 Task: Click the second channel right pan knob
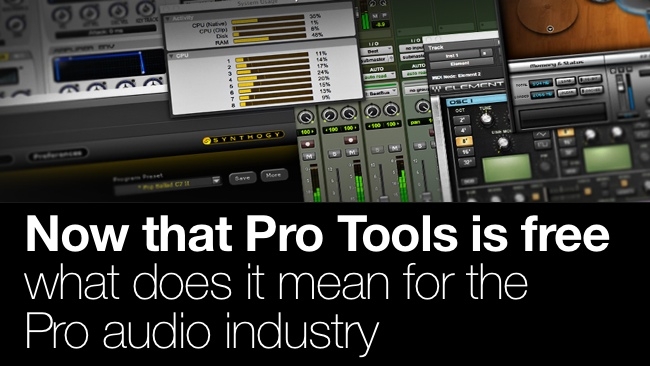pos(349,113)
